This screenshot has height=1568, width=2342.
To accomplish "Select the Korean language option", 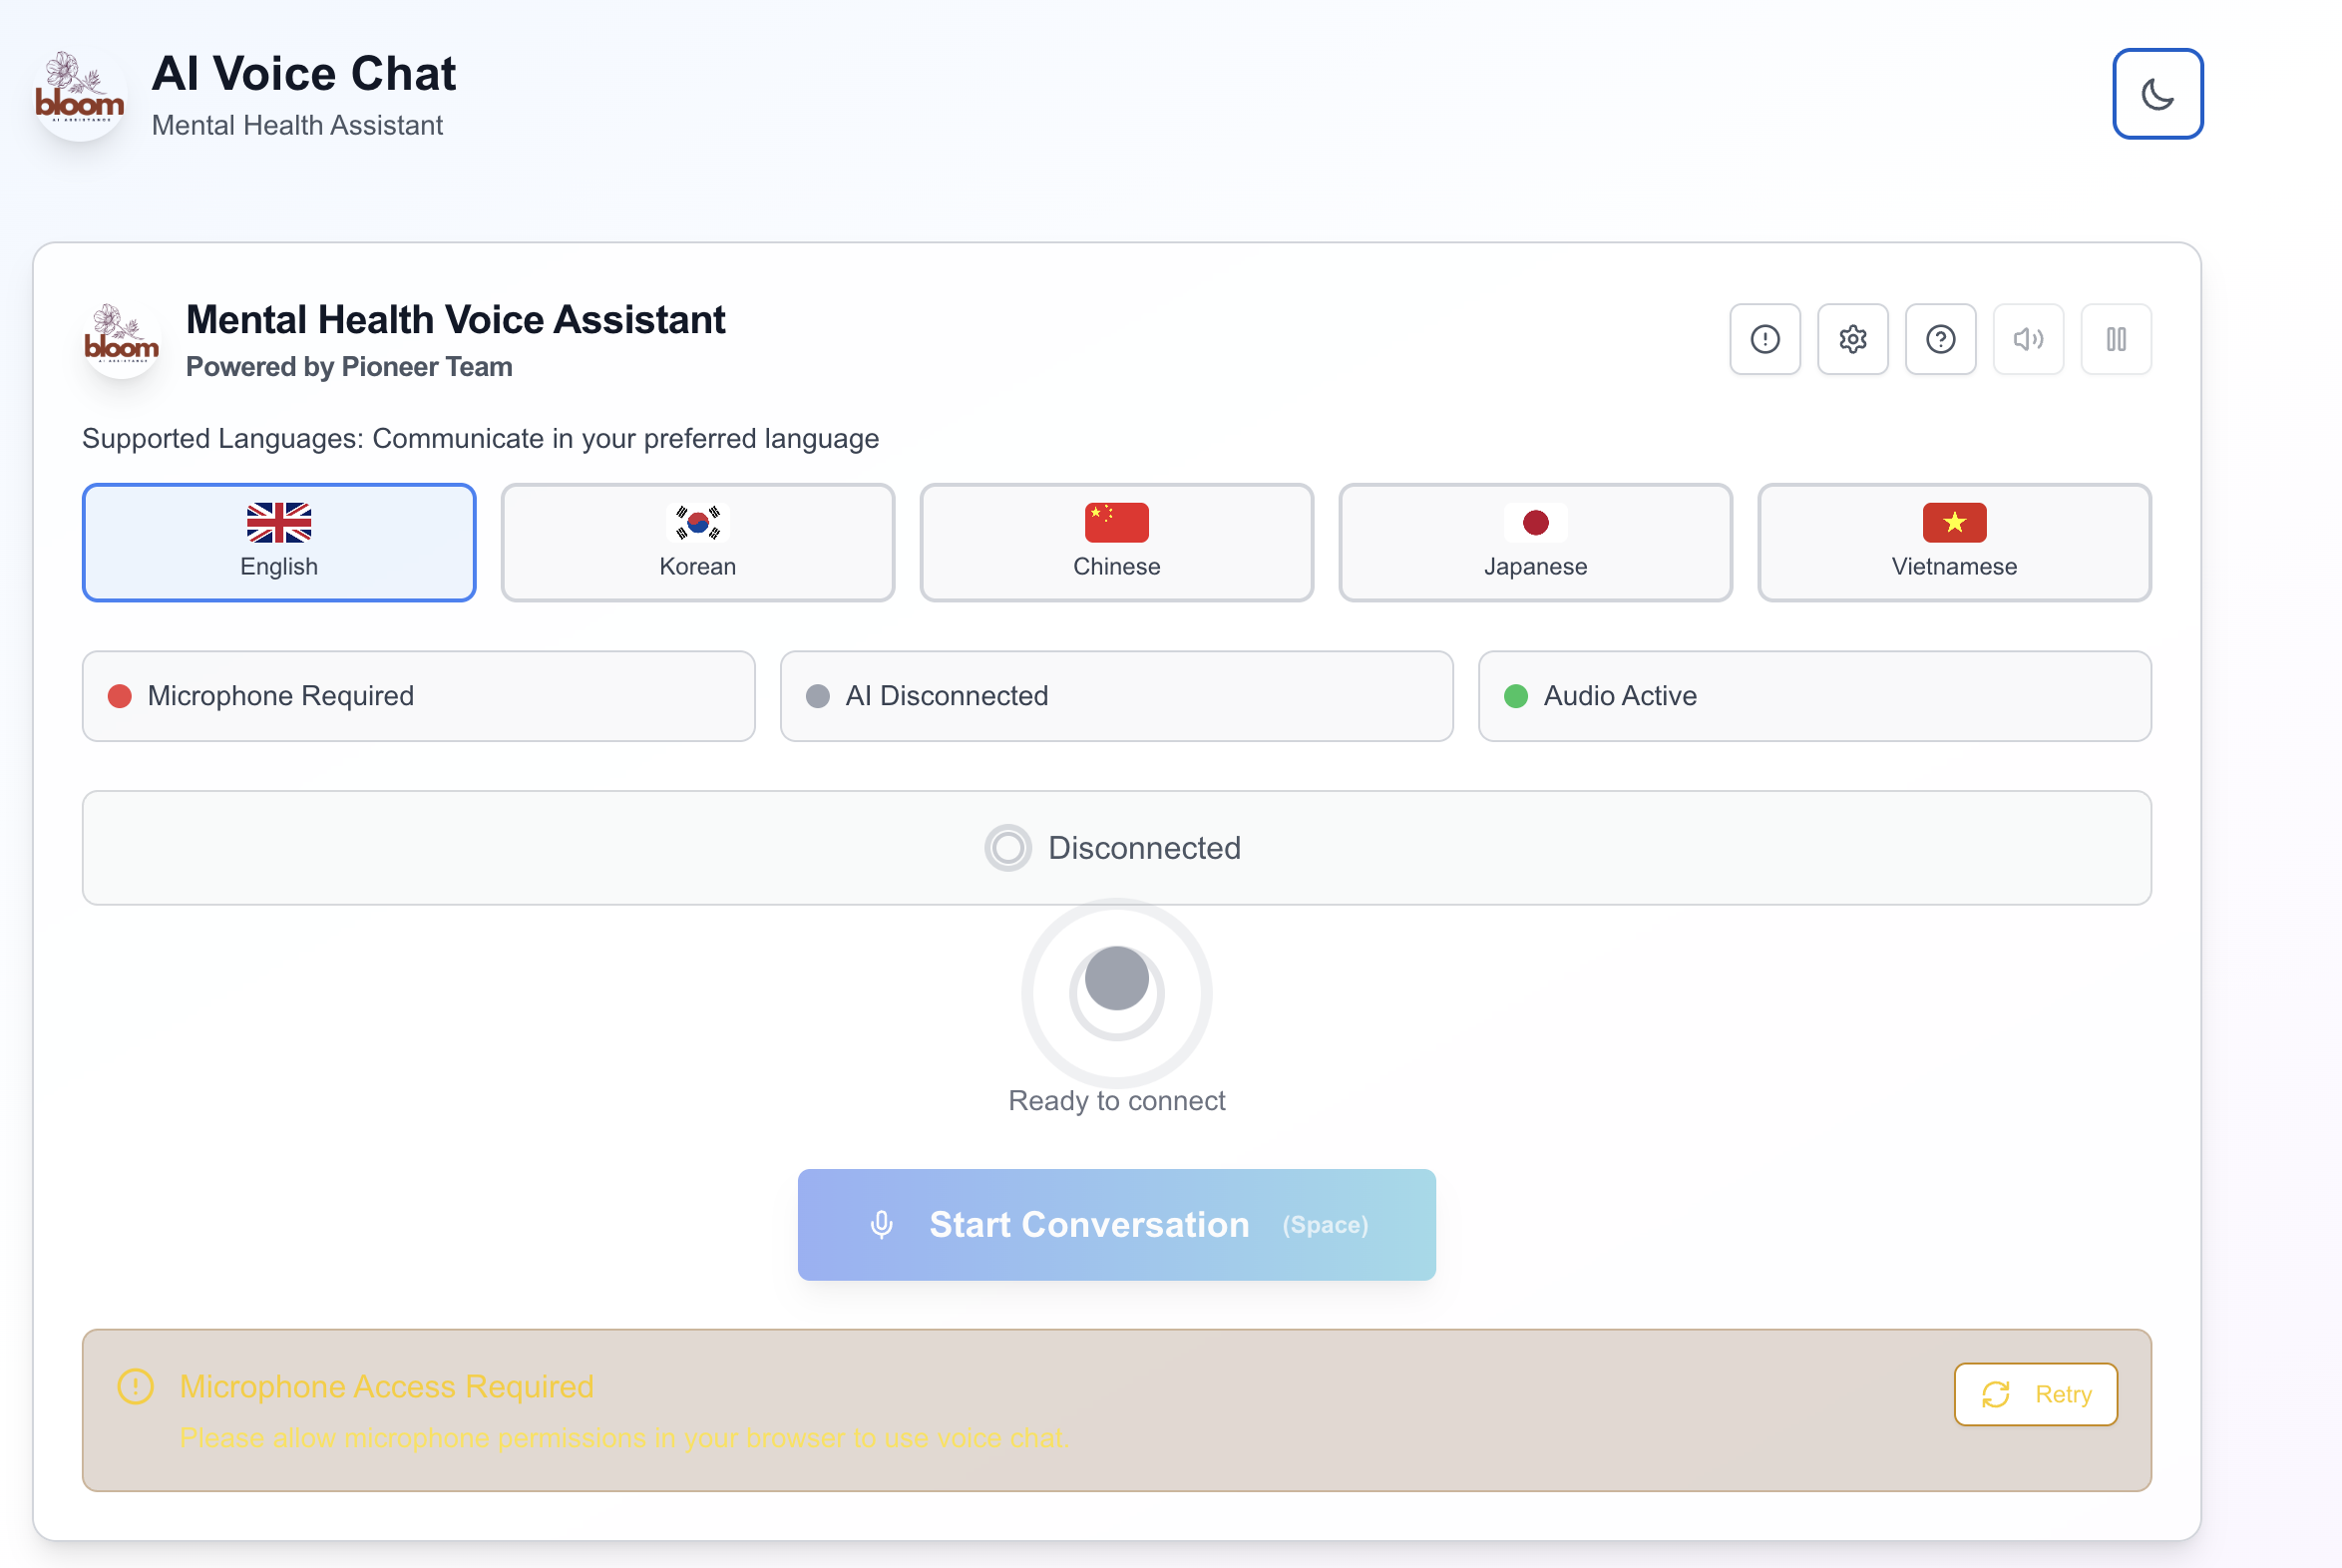I will 697,542.
